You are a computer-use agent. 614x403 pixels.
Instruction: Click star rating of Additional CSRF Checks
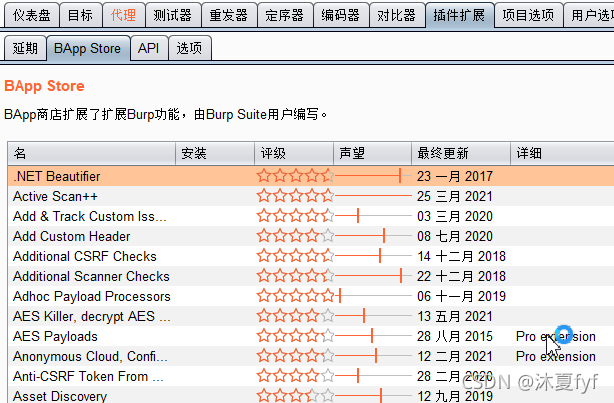296,256
